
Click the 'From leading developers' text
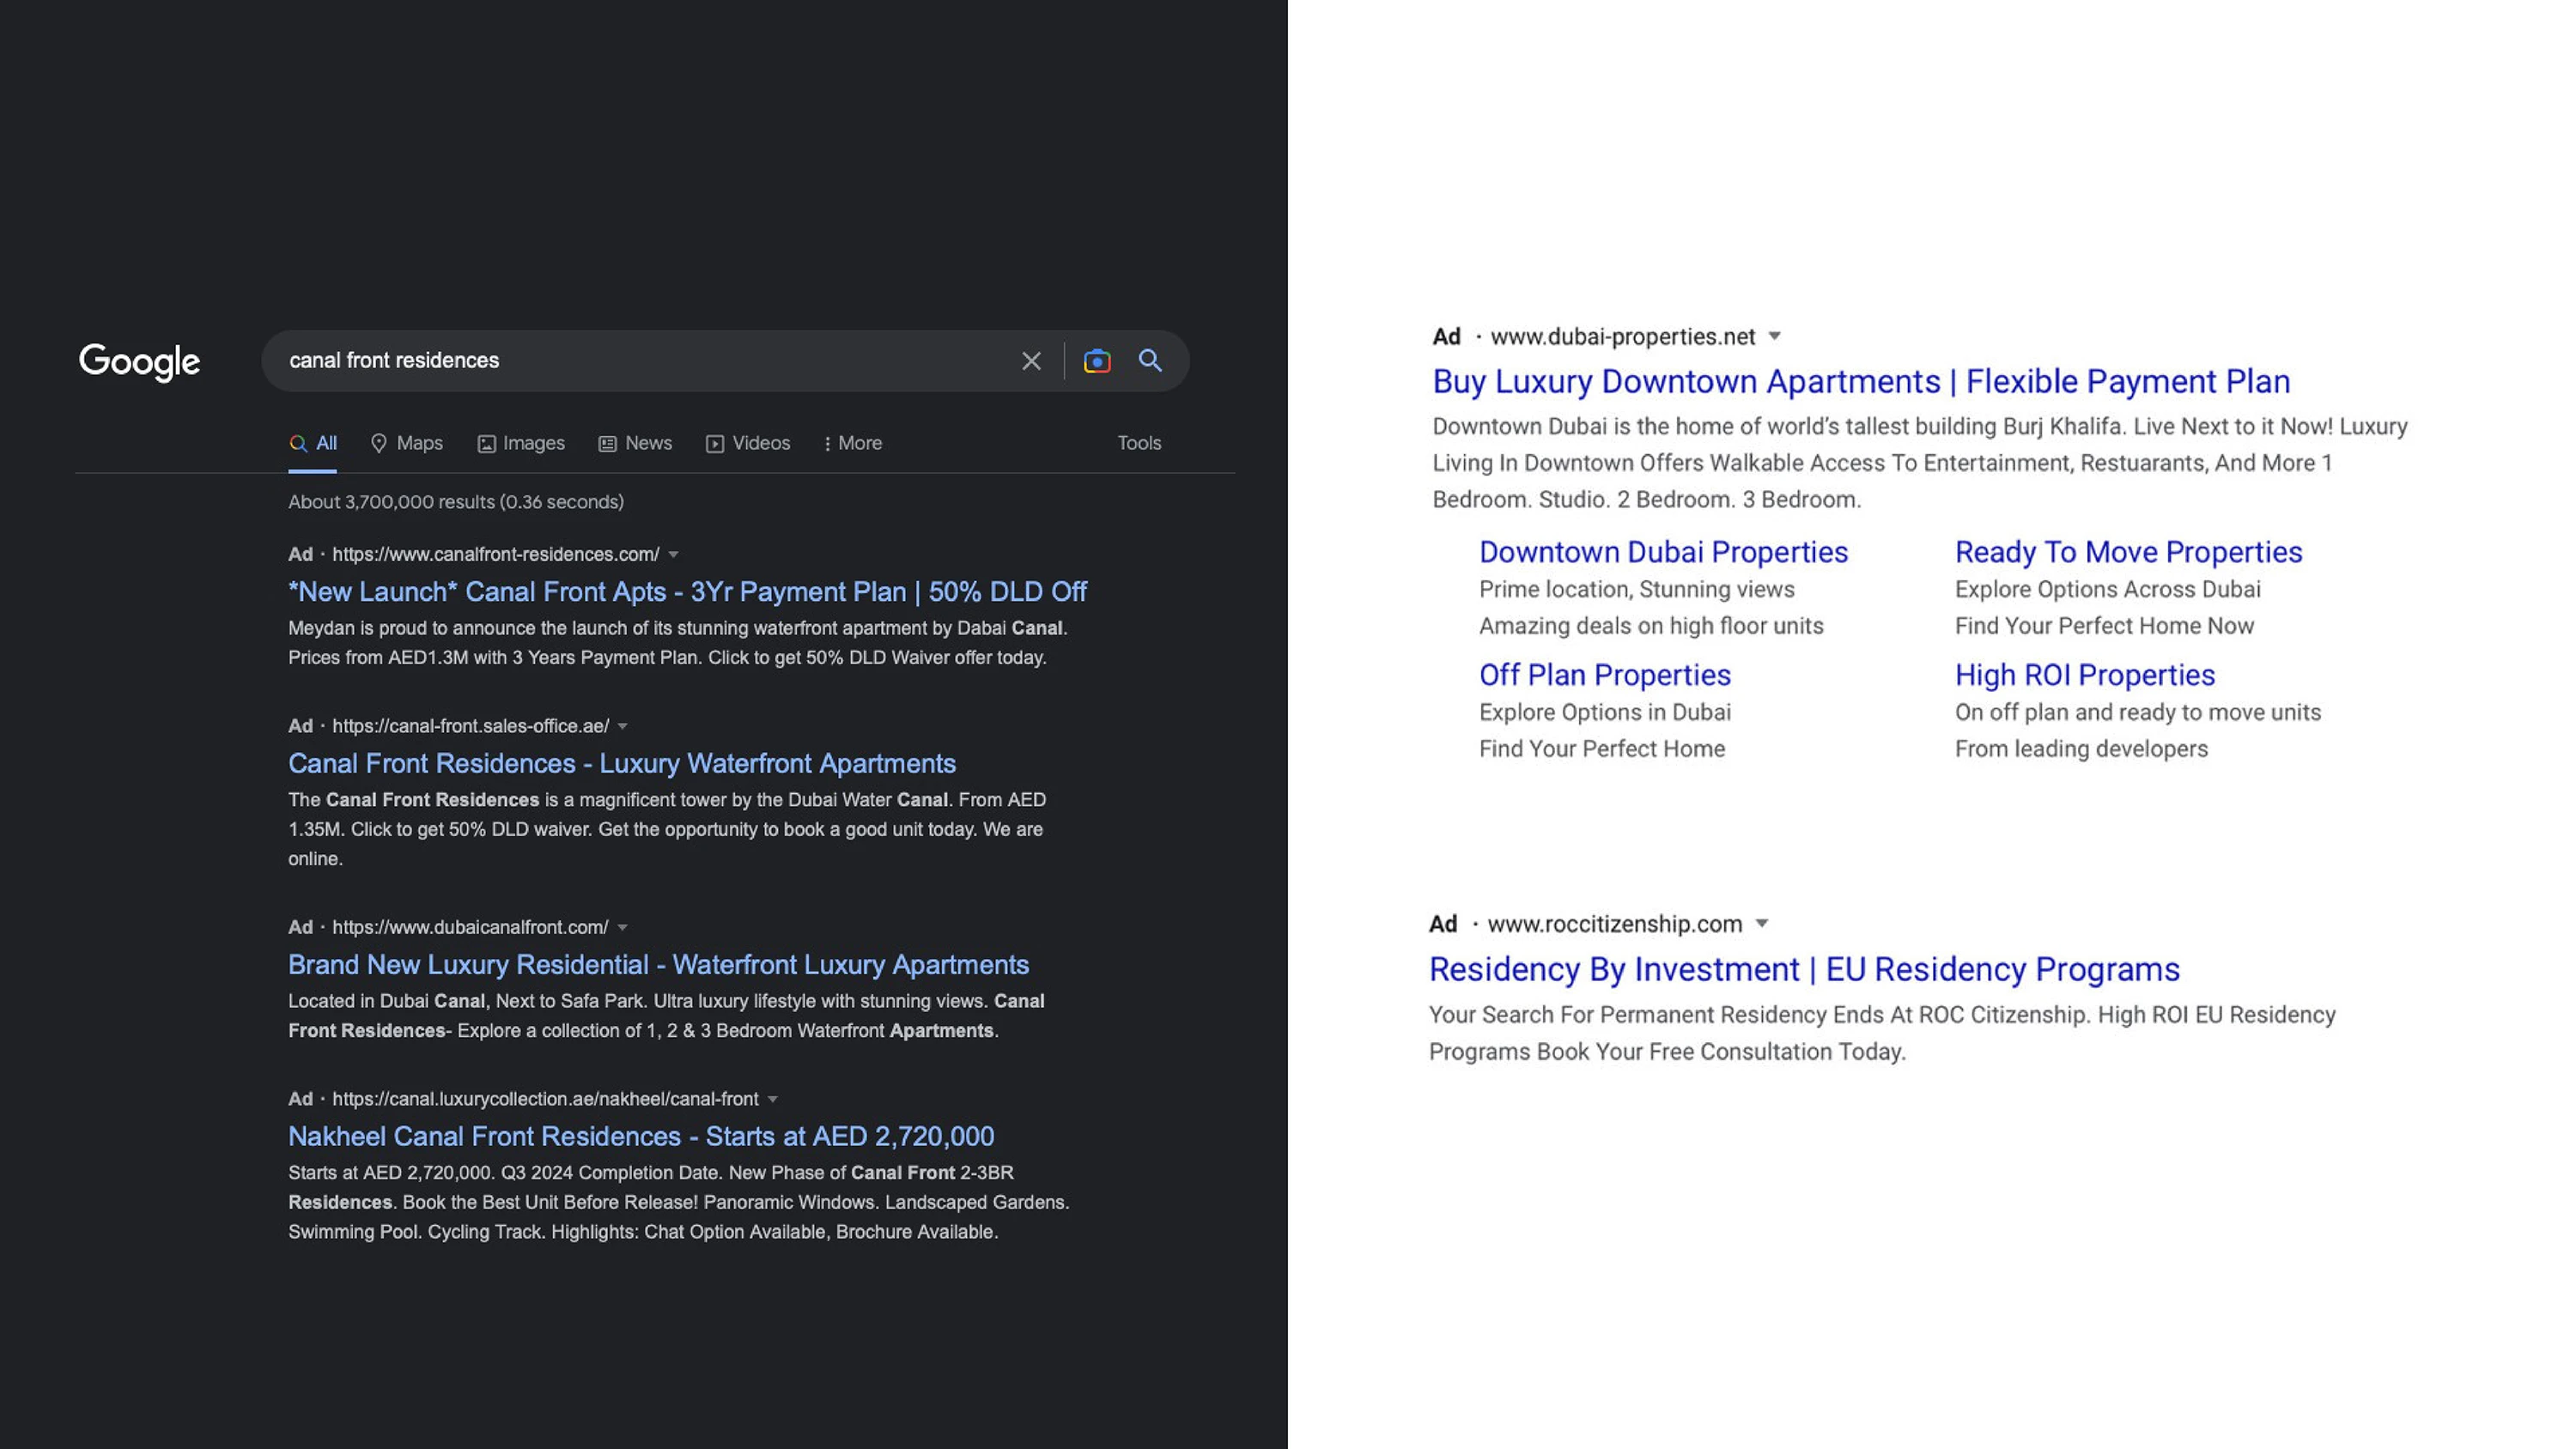2081,750
